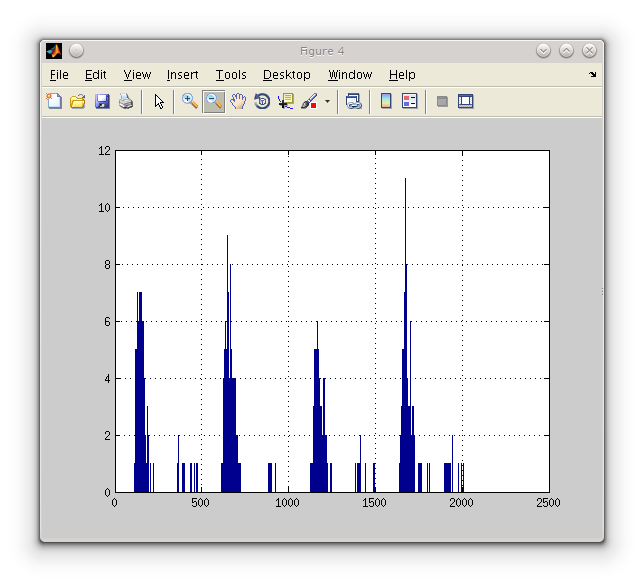Click the Link Plot icon
The height and width of the screenshot is (582, 644).
pos(353,101)
